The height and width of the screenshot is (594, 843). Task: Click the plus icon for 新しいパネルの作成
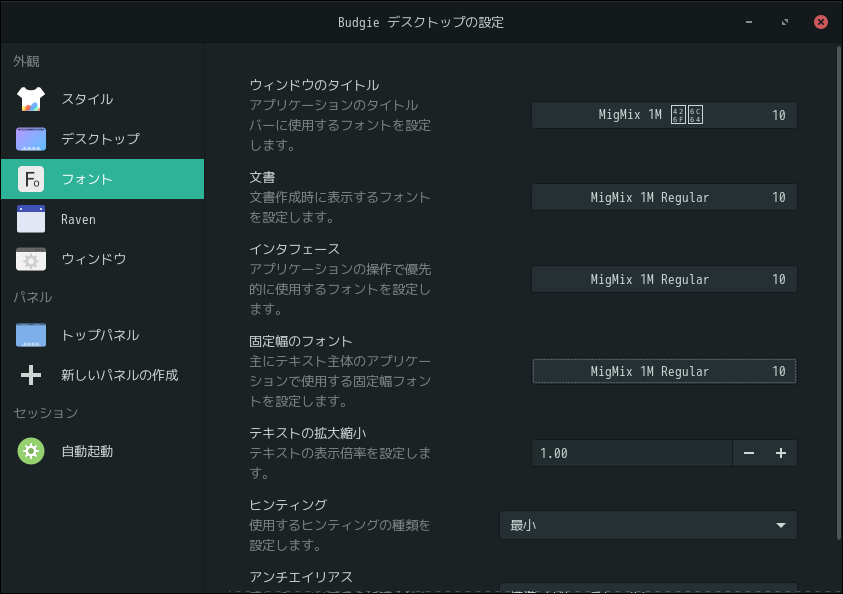pyautogui.click(x=31, y=375)
